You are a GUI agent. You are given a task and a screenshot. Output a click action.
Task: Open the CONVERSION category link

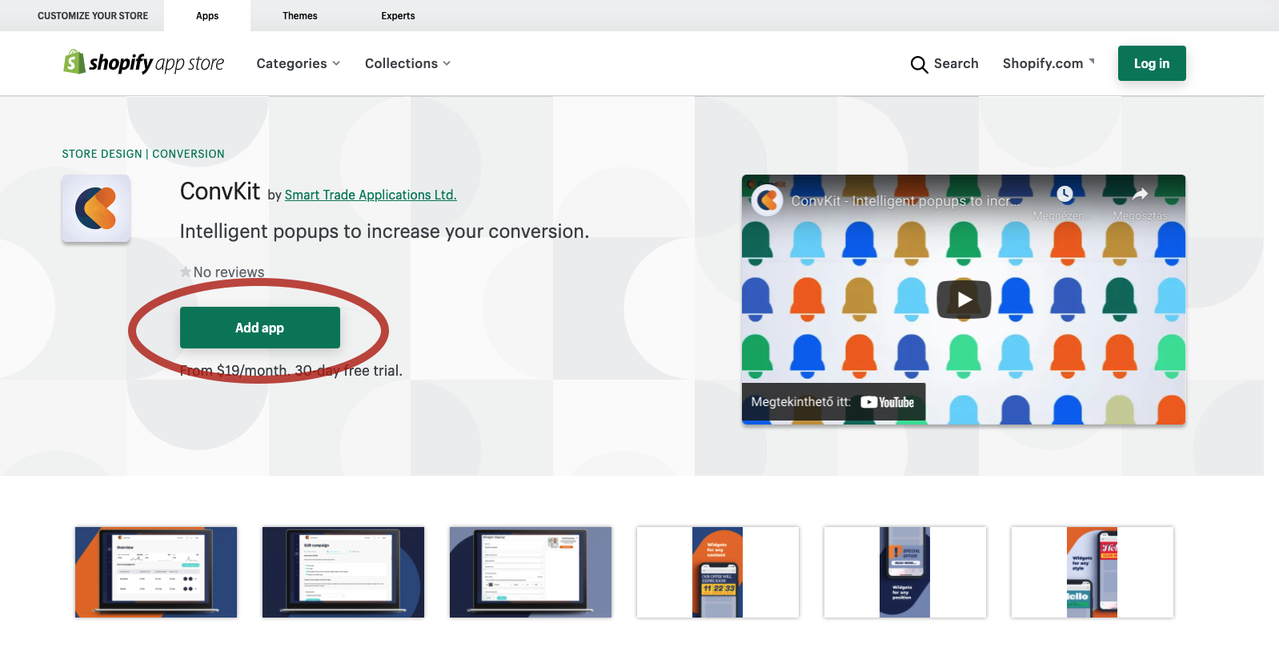pos(188,154)
